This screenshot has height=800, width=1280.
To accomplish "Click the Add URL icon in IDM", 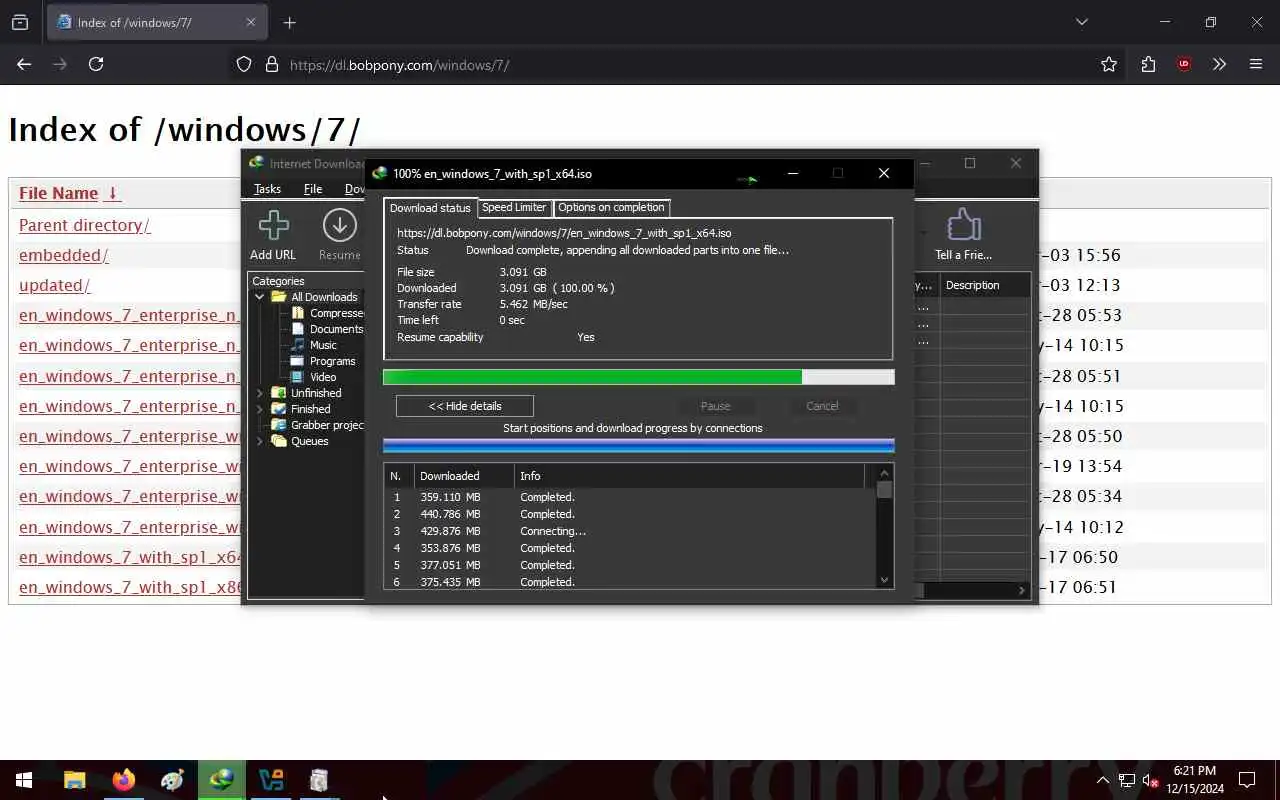I will point(273,226).
